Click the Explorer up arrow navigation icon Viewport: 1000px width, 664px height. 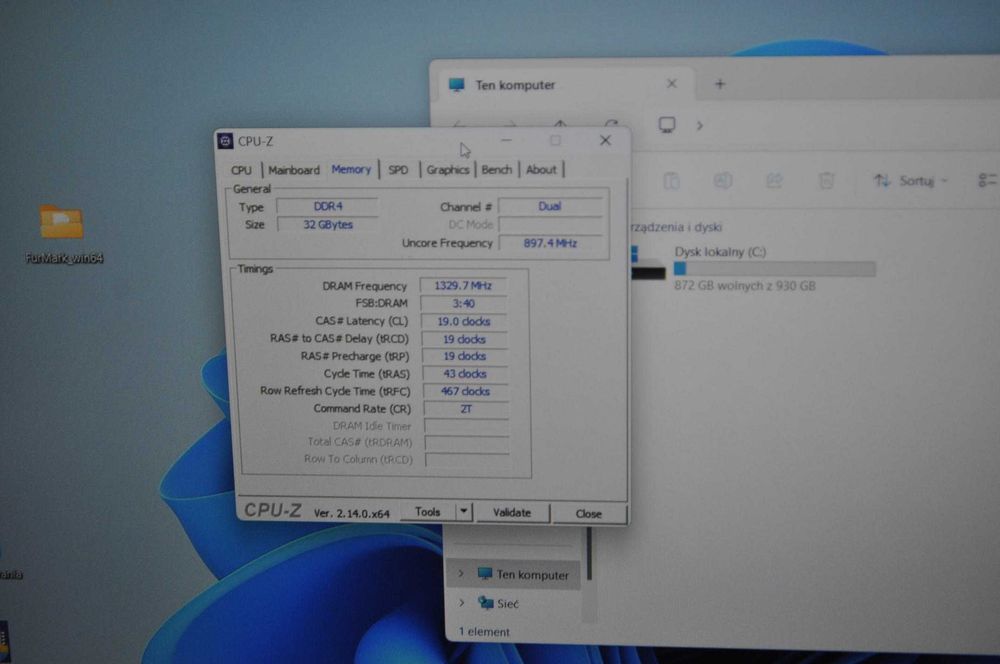560,126
